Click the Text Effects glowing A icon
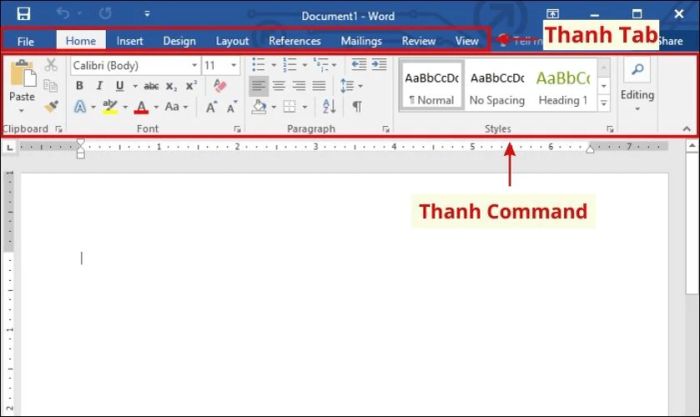The width and height of the screenshot is (700, 417). (80, 107)
